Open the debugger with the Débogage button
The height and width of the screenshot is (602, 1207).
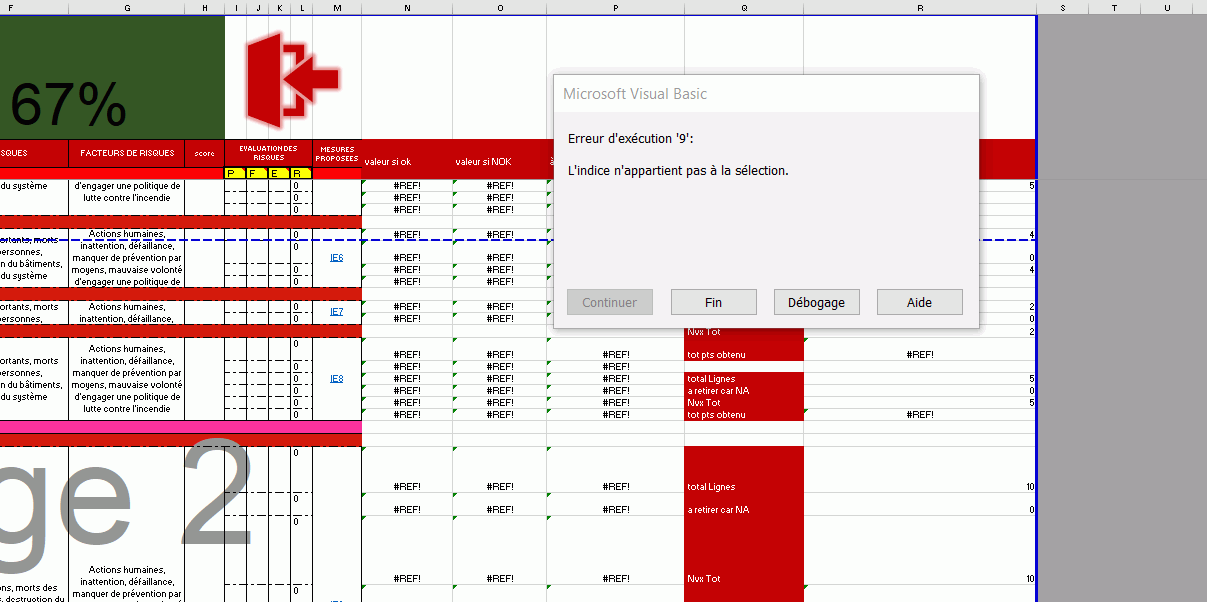816,302
